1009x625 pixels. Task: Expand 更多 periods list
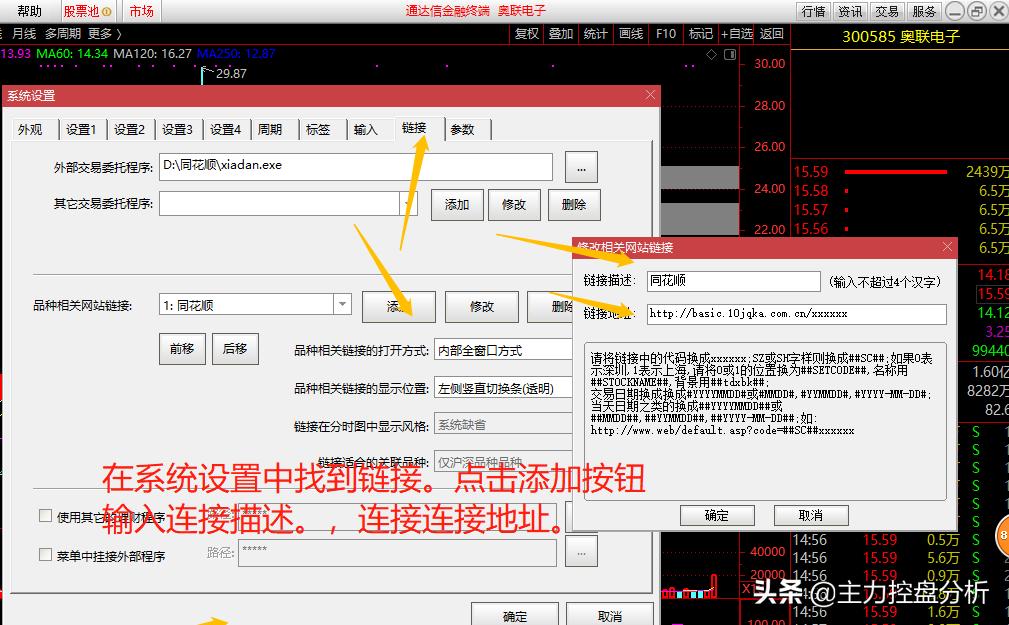pyautogui.click(x=104, y=33)
